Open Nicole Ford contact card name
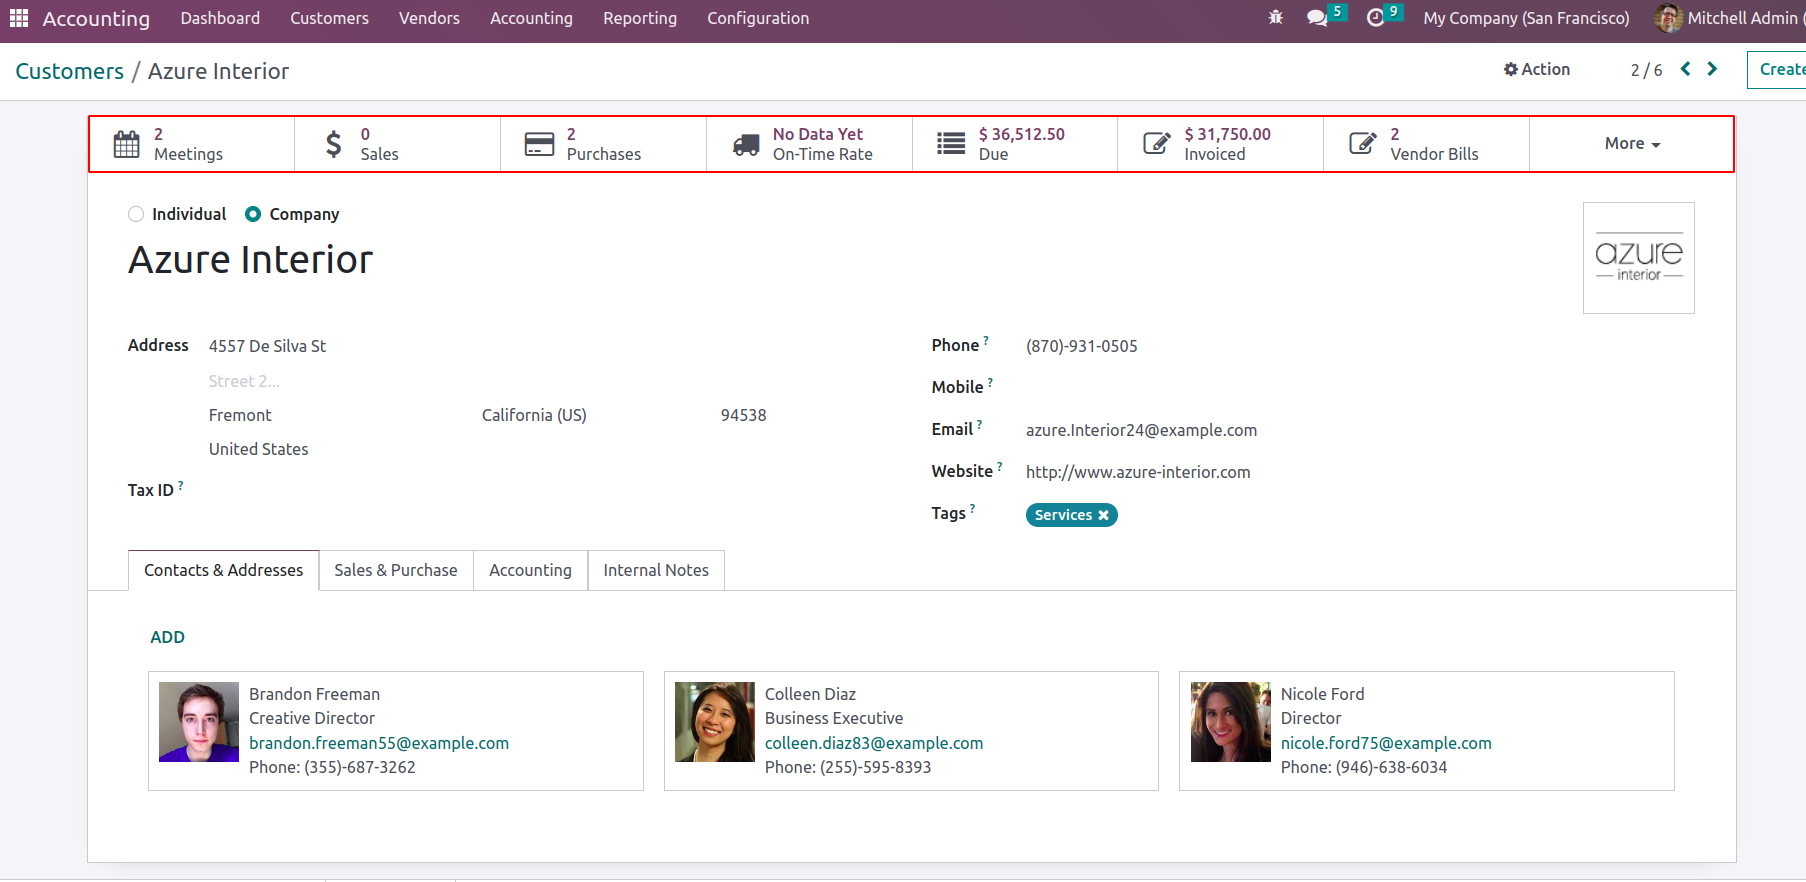This screenshot has height=882, width=1806. 1322,694
